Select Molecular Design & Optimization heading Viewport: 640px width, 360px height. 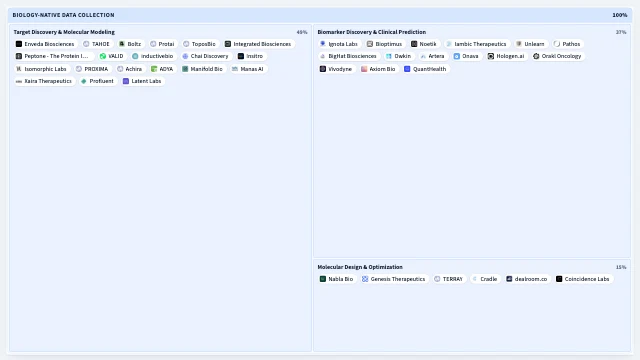pos(360,267)
